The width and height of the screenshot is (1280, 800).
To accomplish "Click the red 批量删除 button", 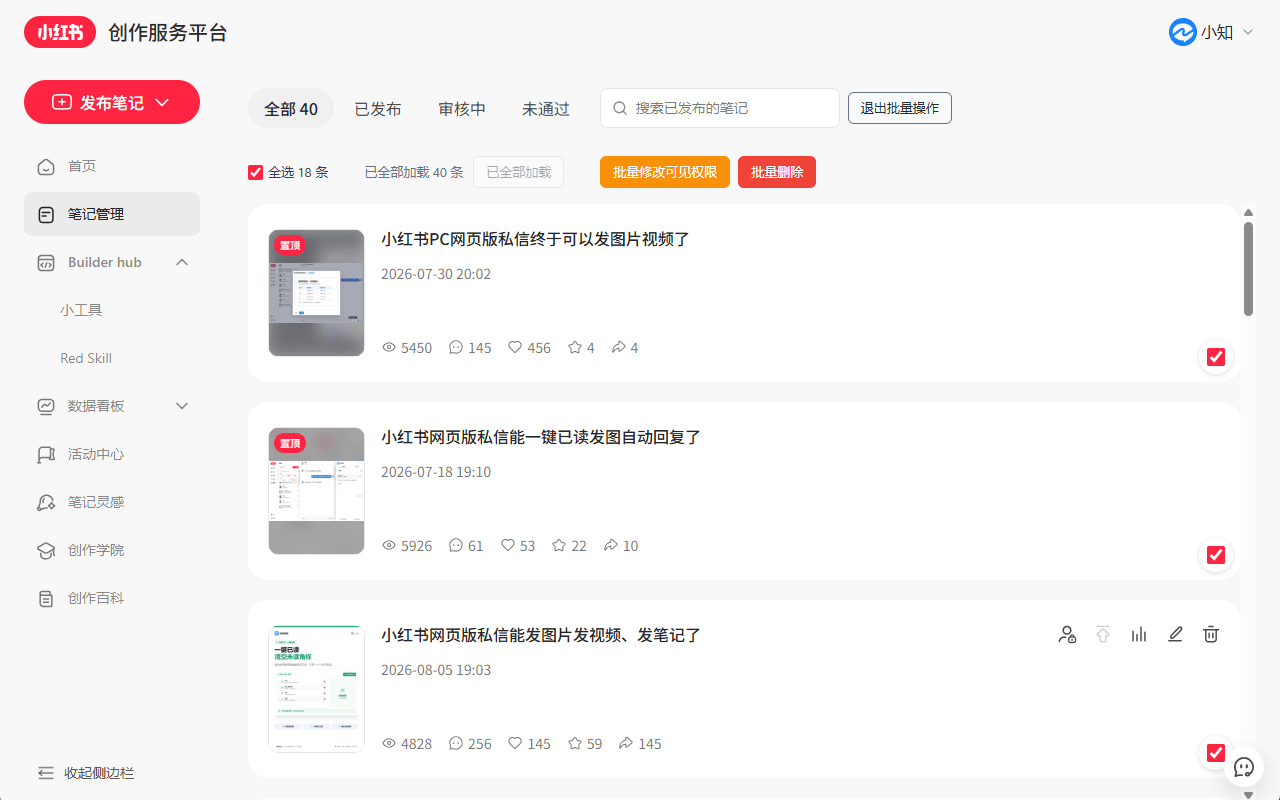I will (777, 172).
